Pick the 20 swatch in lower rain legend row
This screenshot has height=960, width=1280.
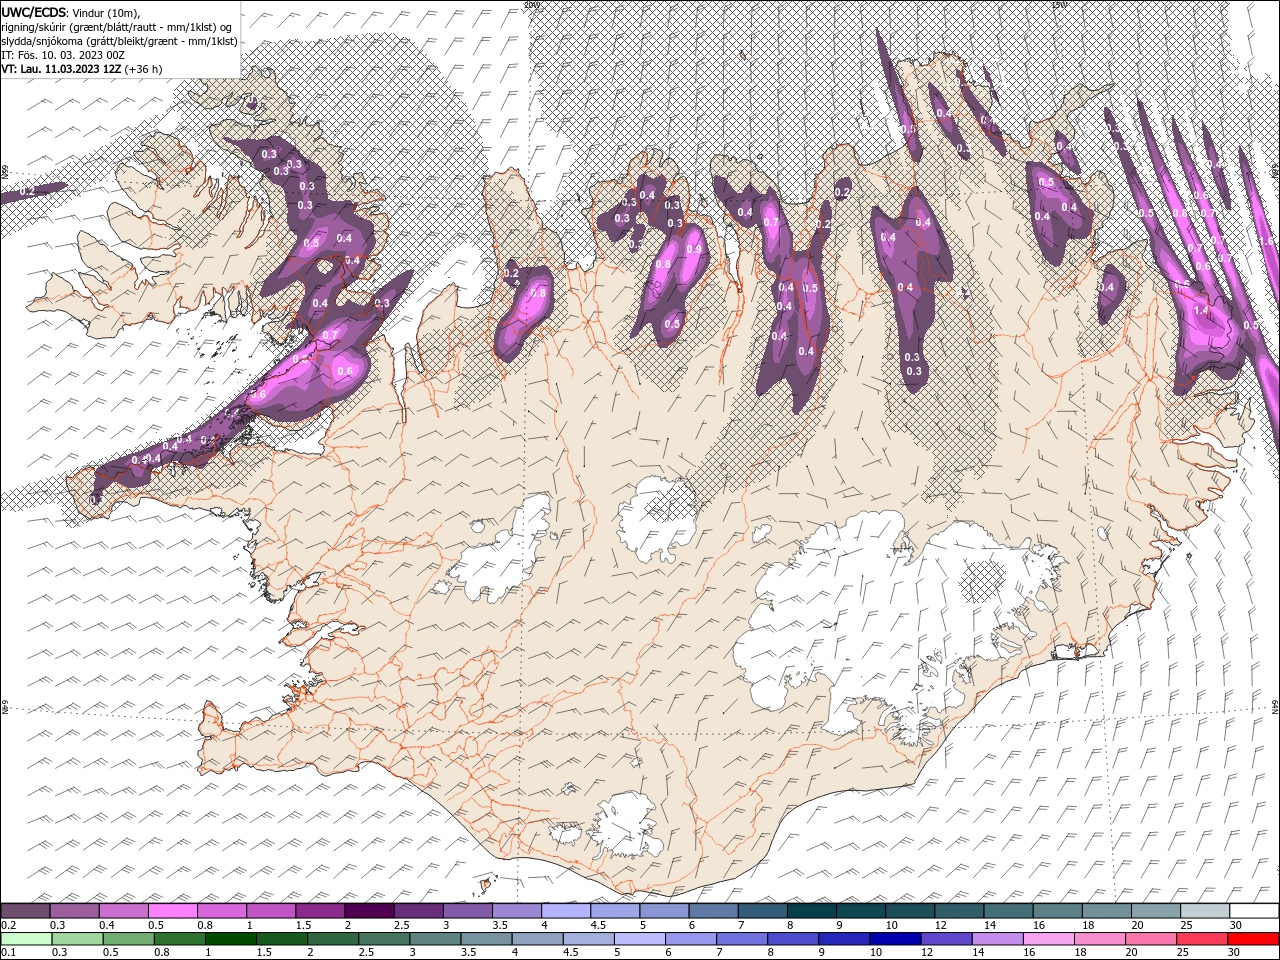click(x=1150, y=939)
